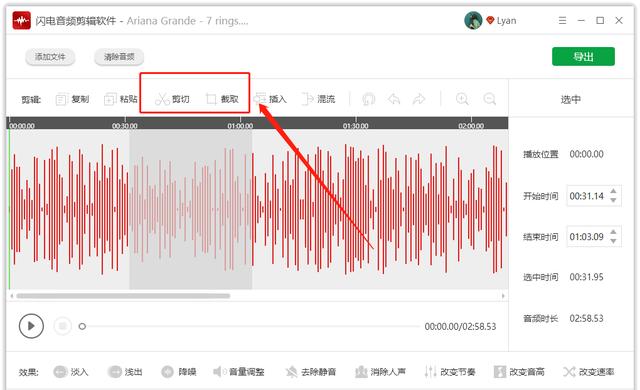Select the 剪切 (cut) scissors tool
This screenshot has height=390, width=640.
coord(172,99)
